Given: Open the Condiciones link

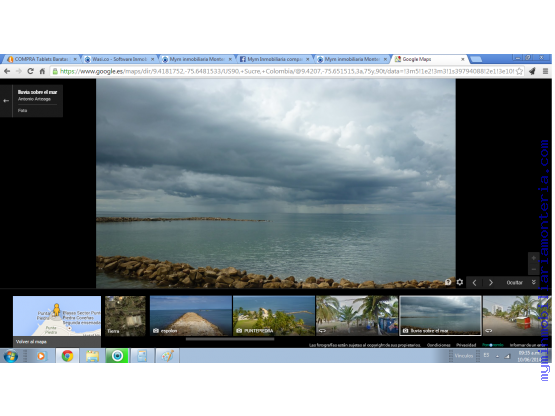Looking at the screenshot, I should click(x=439, y=345).
